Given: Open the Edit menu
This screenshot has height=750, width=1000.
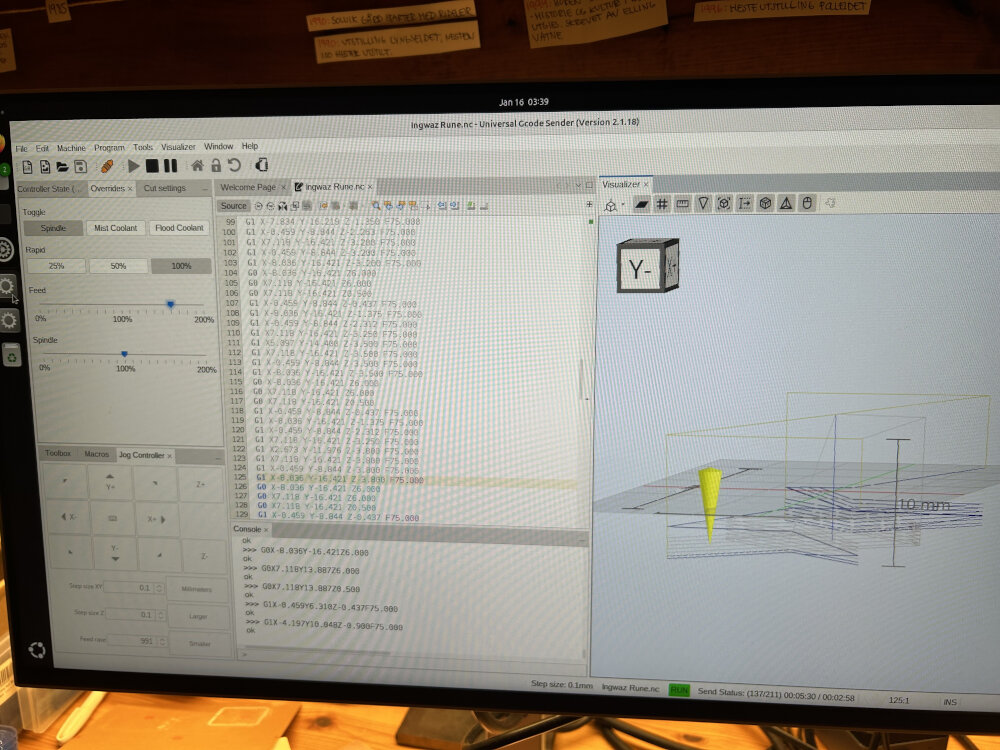Looking at the screenshot, I should tap(42, 148).
